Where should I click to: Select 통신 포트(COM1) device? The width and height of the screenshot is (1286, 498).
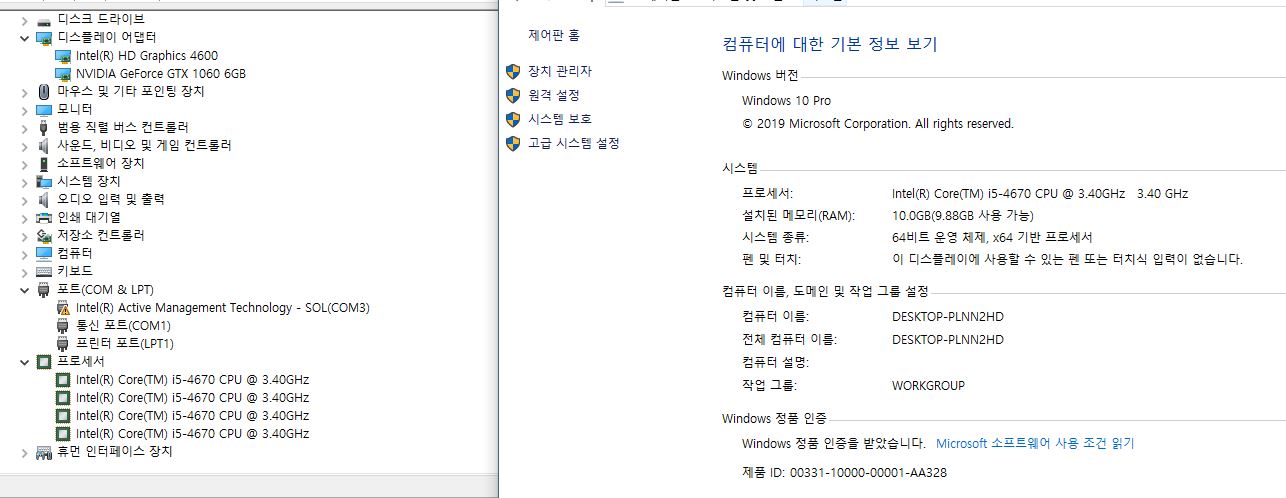123,325
